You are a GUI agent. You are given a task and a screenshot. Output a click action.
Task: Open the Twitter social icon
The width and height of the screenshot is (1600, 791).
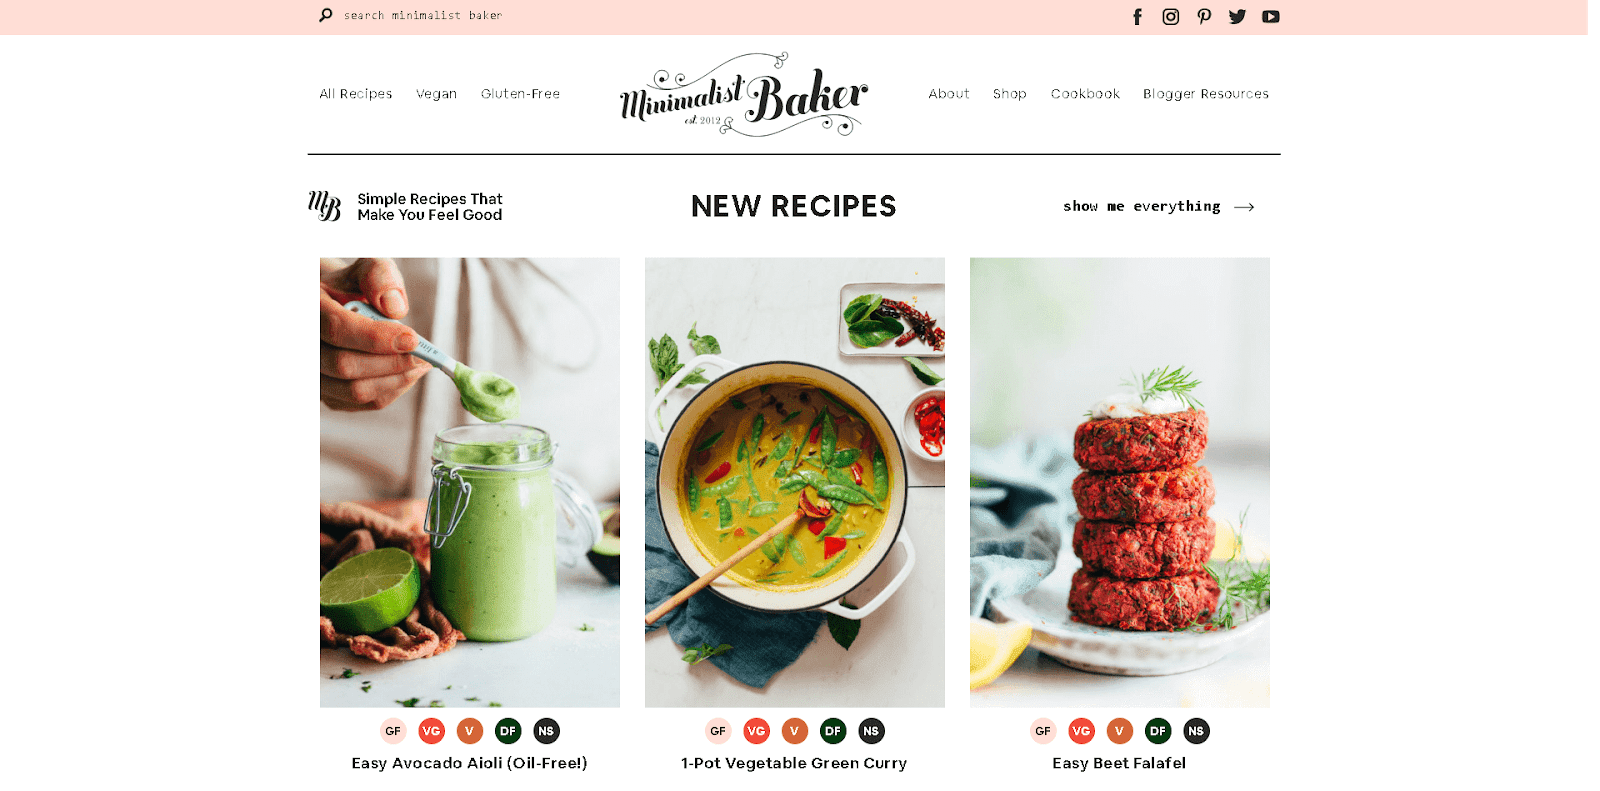[x=1237, y=17]
